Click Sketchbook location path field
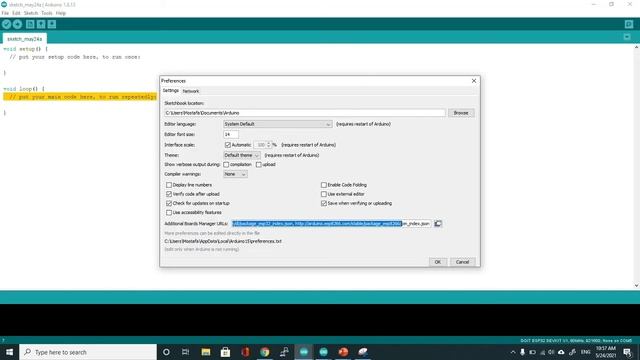The width and height of the screenshot is (640, 360). click(304, 113)
